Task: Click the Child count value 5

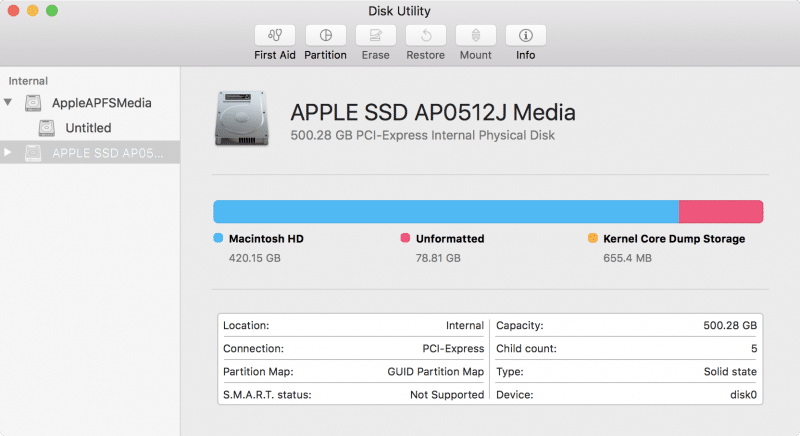Action: coord(754,348)
